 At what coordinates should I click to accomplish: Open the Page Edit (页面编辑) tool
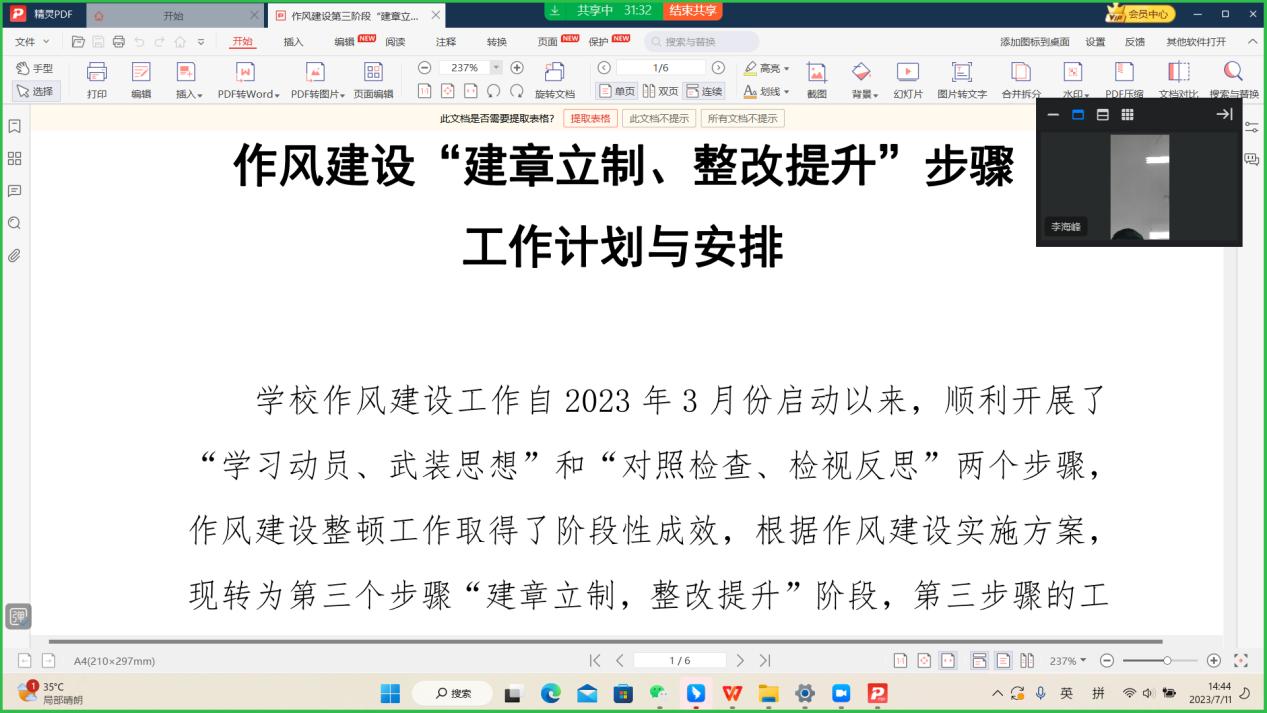click(x=373, y=80)
